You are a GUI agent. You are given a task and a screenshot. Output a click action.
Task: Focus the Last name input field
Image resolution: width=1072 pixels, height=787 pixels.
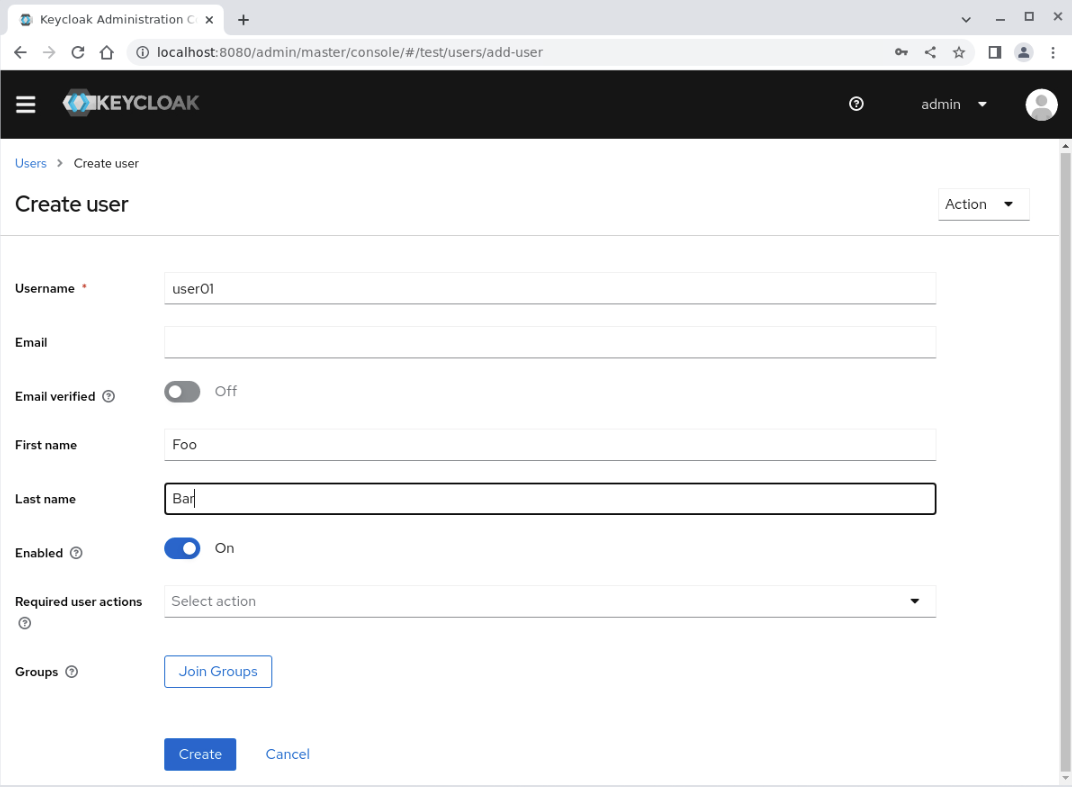[x=550, y=499]
